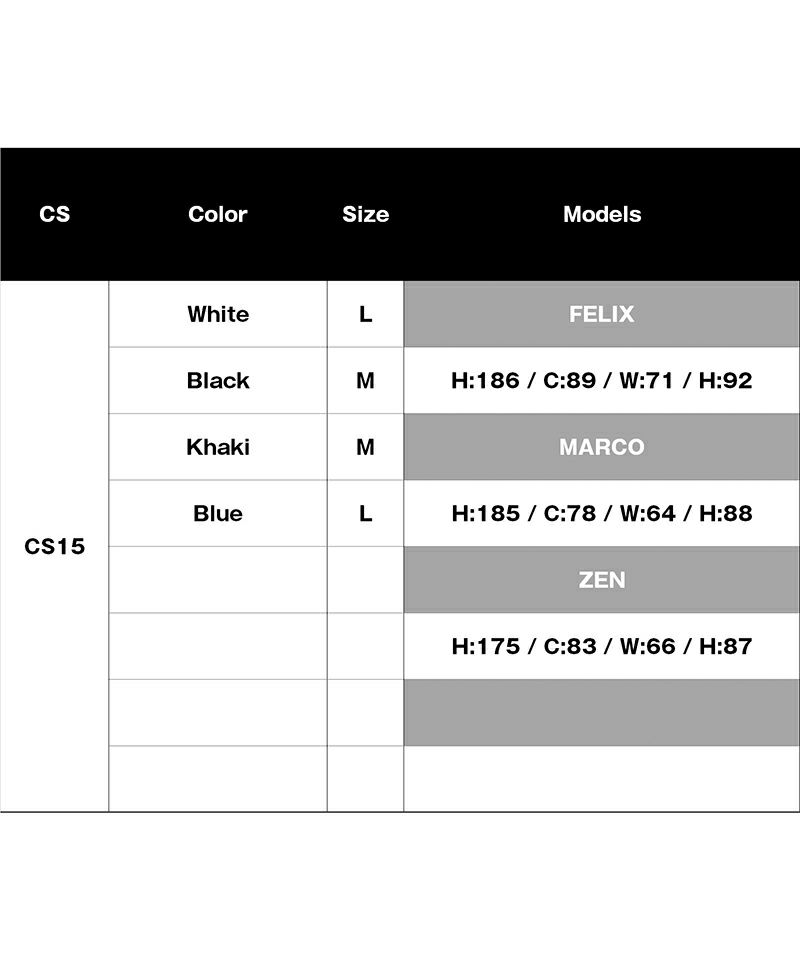This screenshot has height=960, width=800.
Task: Click the Size column header
Action: [365, 214]
